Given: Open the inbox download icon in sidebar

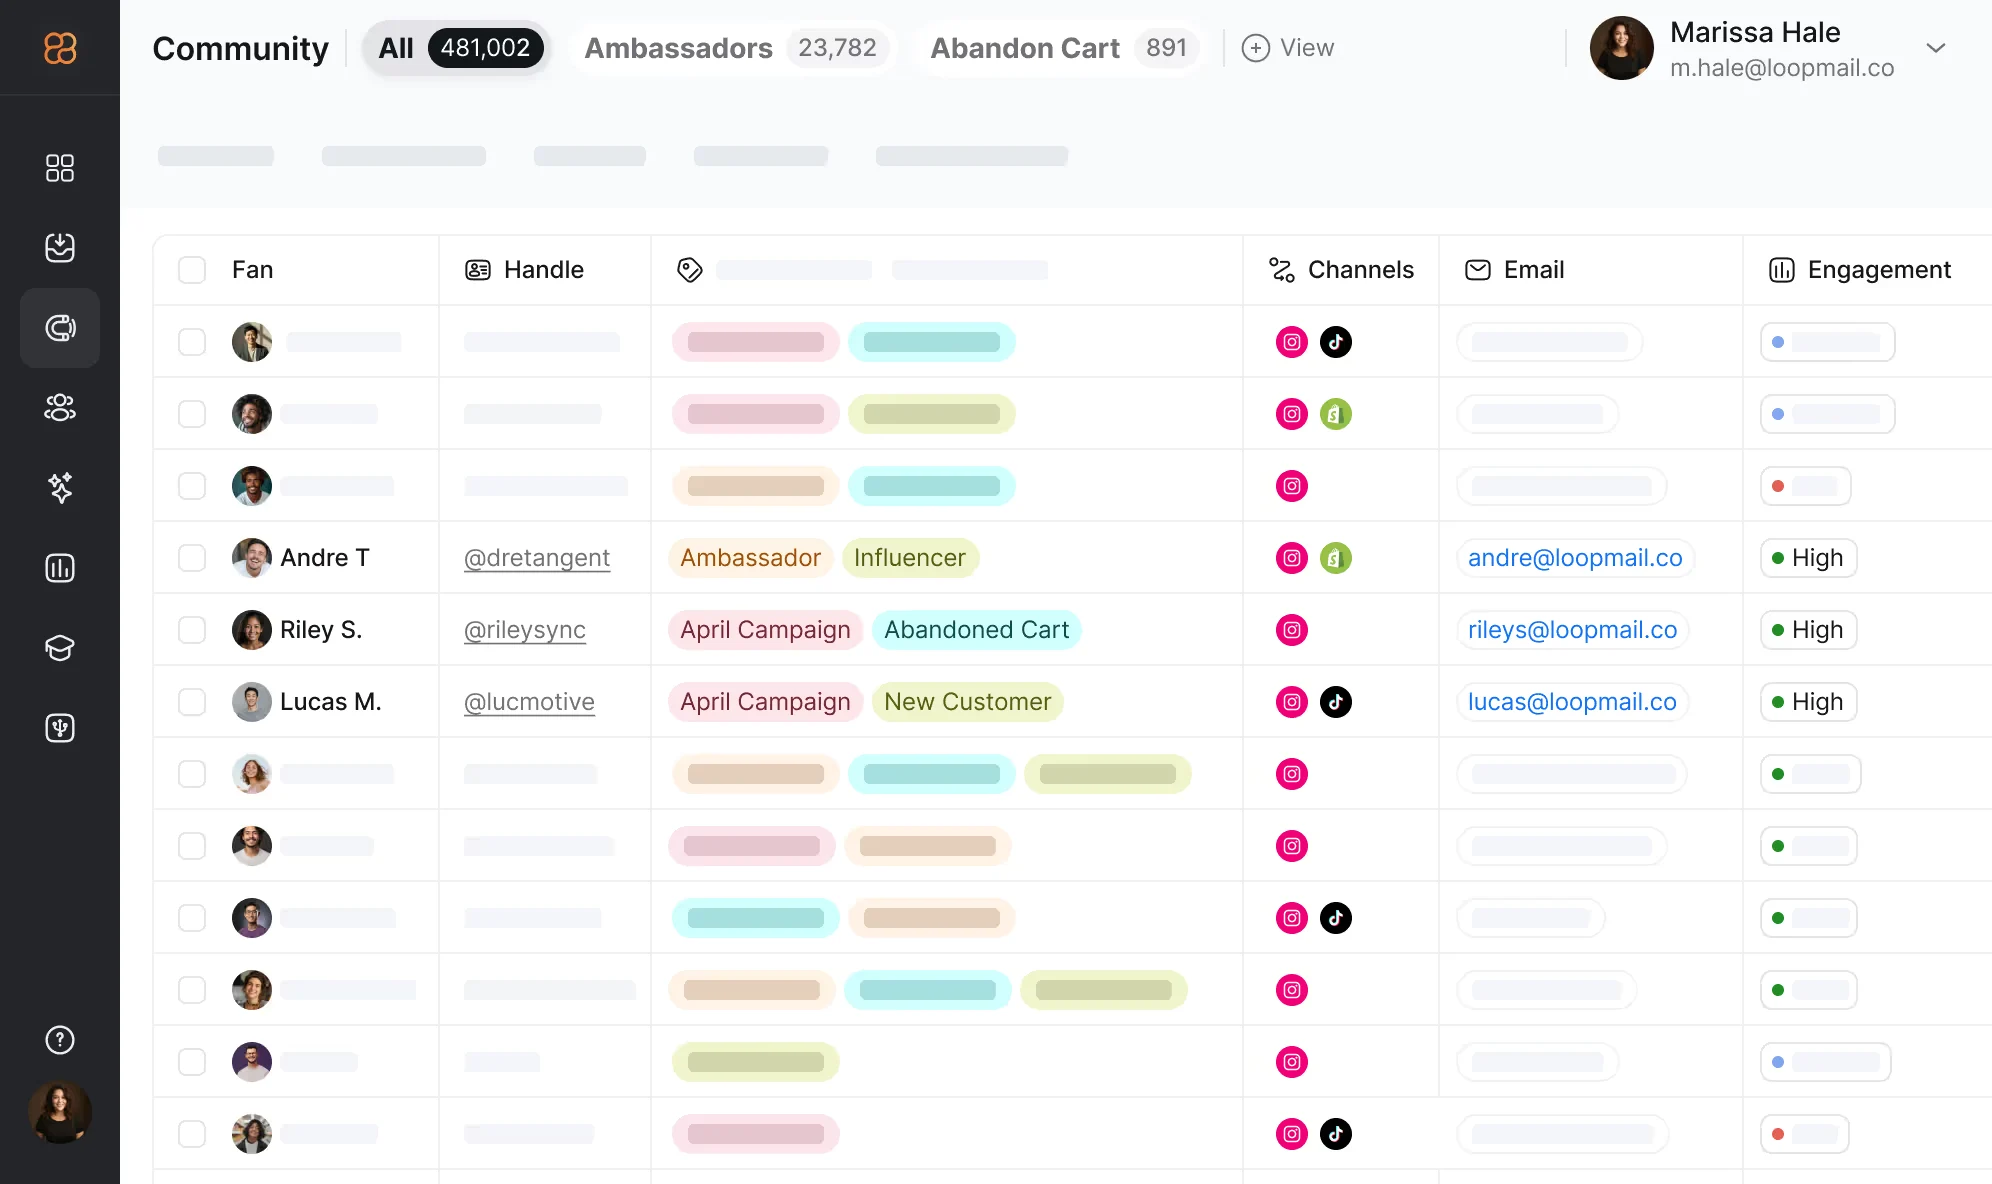Looking at the screenshot, I should point(60,248).
